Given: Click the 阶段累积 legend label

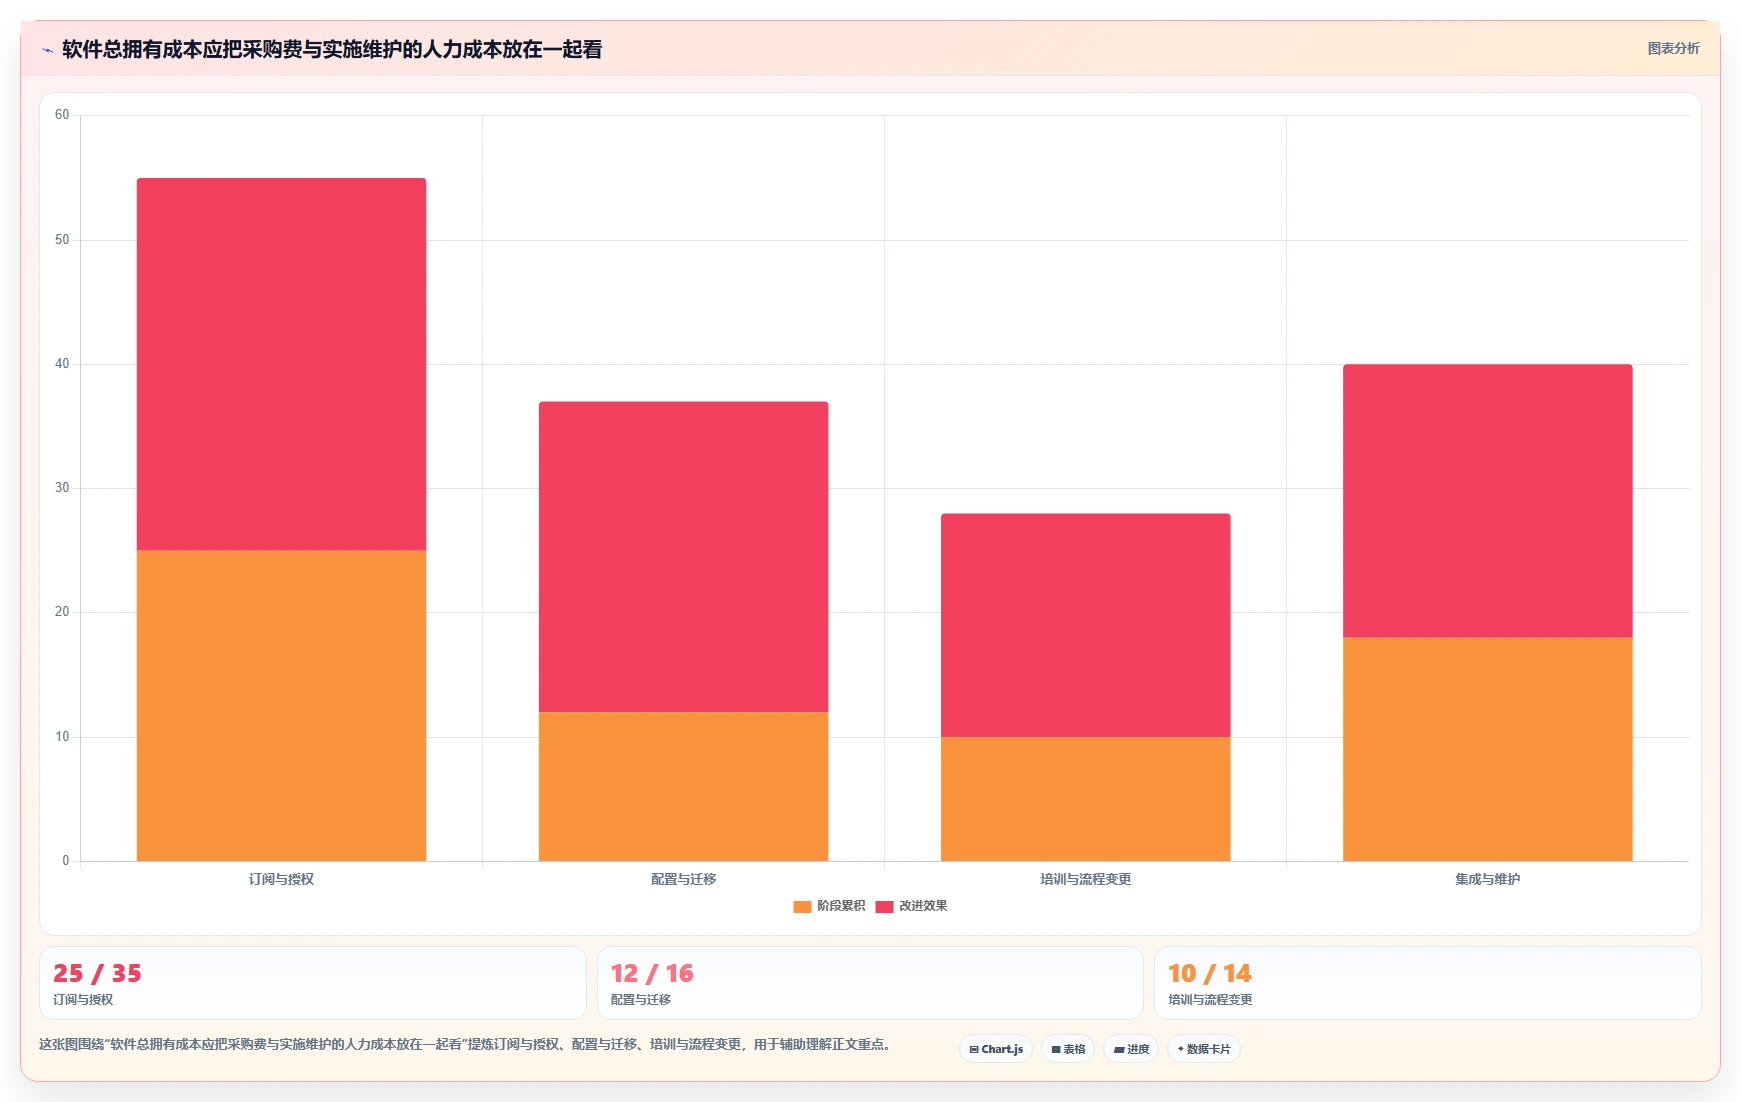Looking at the screenshot, I should tap(841, 906).
